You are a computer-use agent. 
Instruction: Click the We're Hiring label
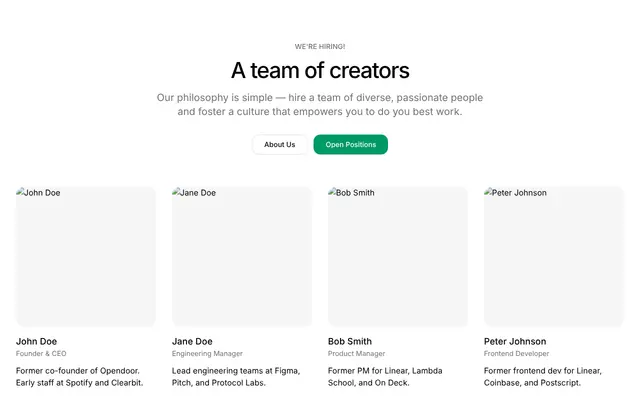pyautogui.click(x=320, y=47)
